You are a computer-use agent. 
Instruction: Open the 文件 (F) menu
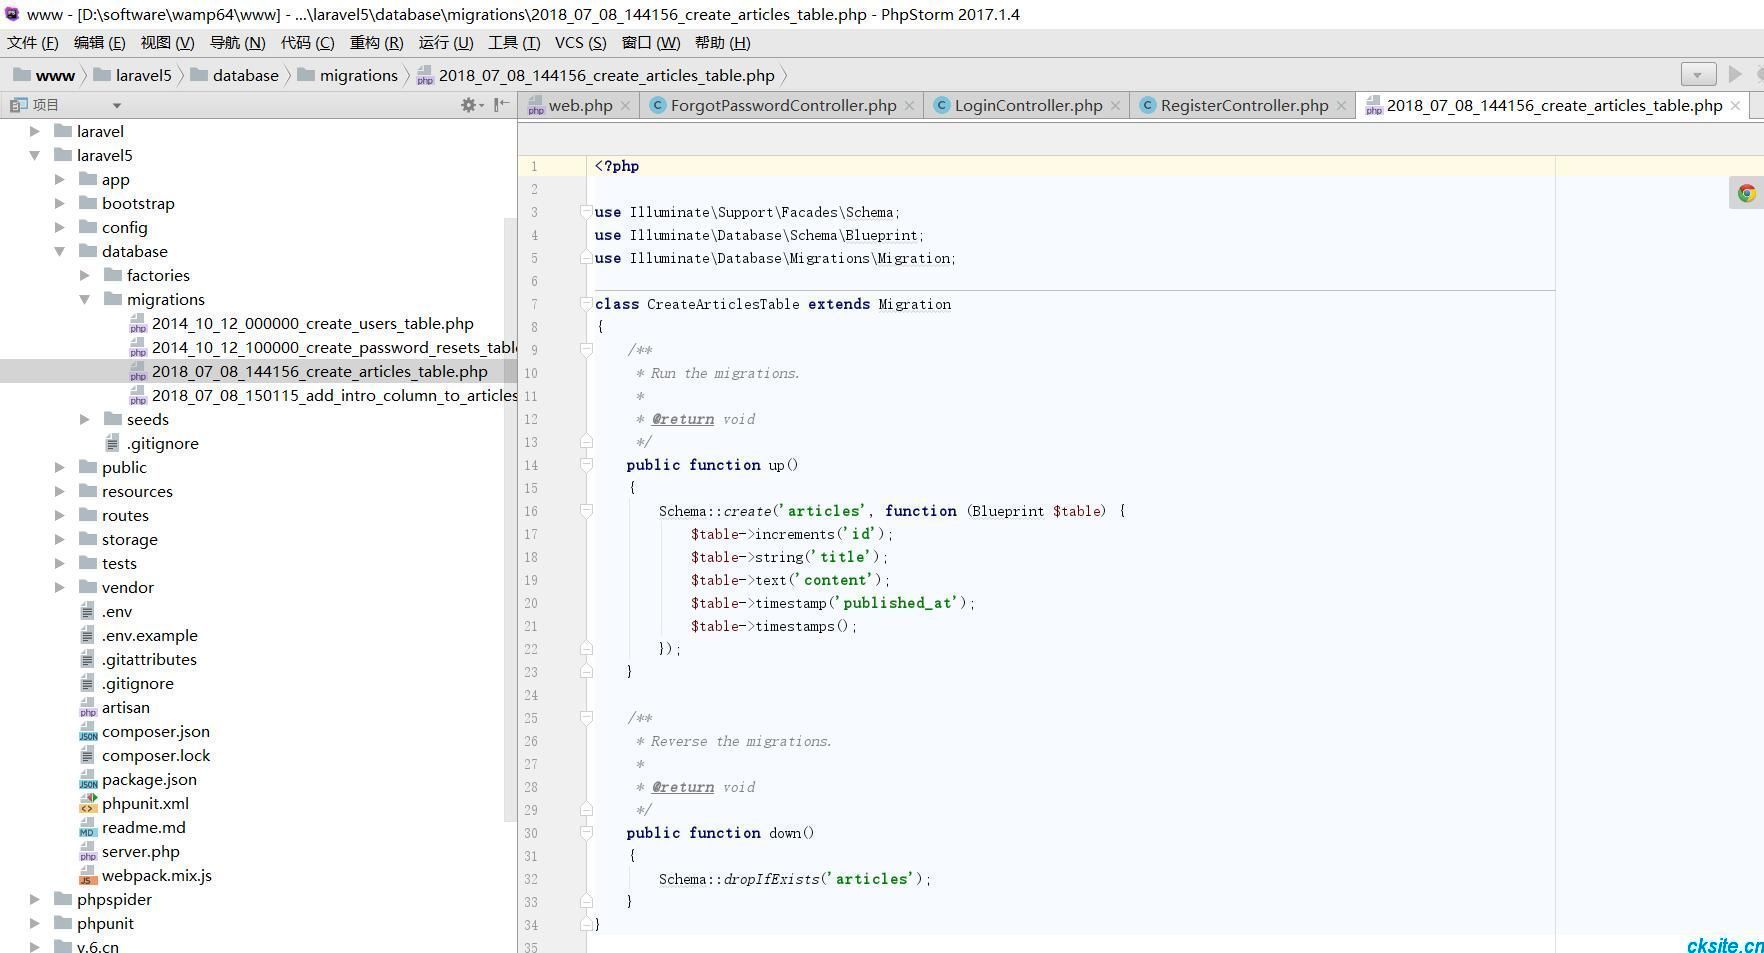click(32, 42)
